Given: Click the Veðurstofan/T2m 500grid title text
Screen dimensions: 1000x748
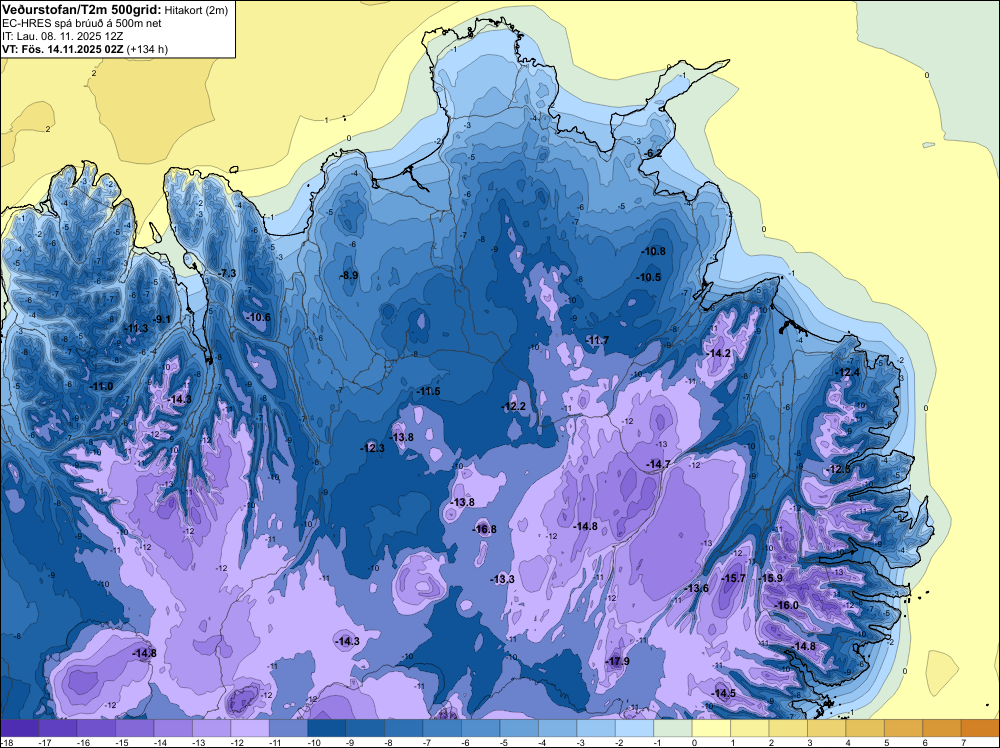Looking at the screenshot, I should [80, 10].
